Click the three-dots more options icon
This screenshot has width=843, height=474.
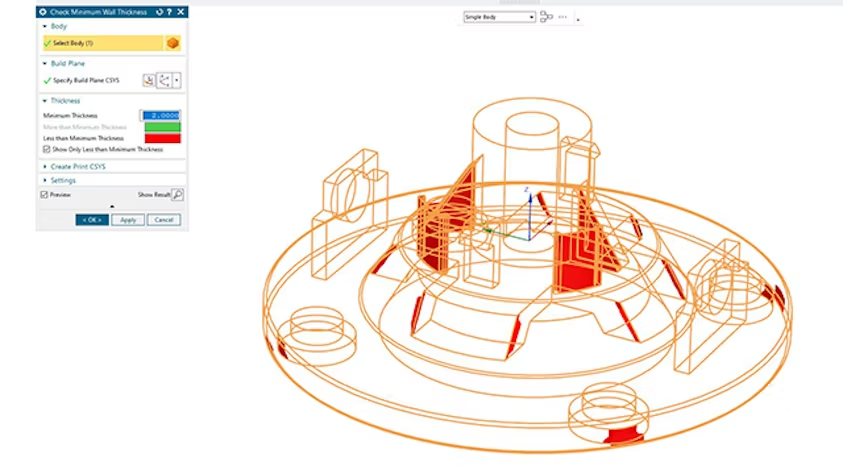[x=564, y=17]
